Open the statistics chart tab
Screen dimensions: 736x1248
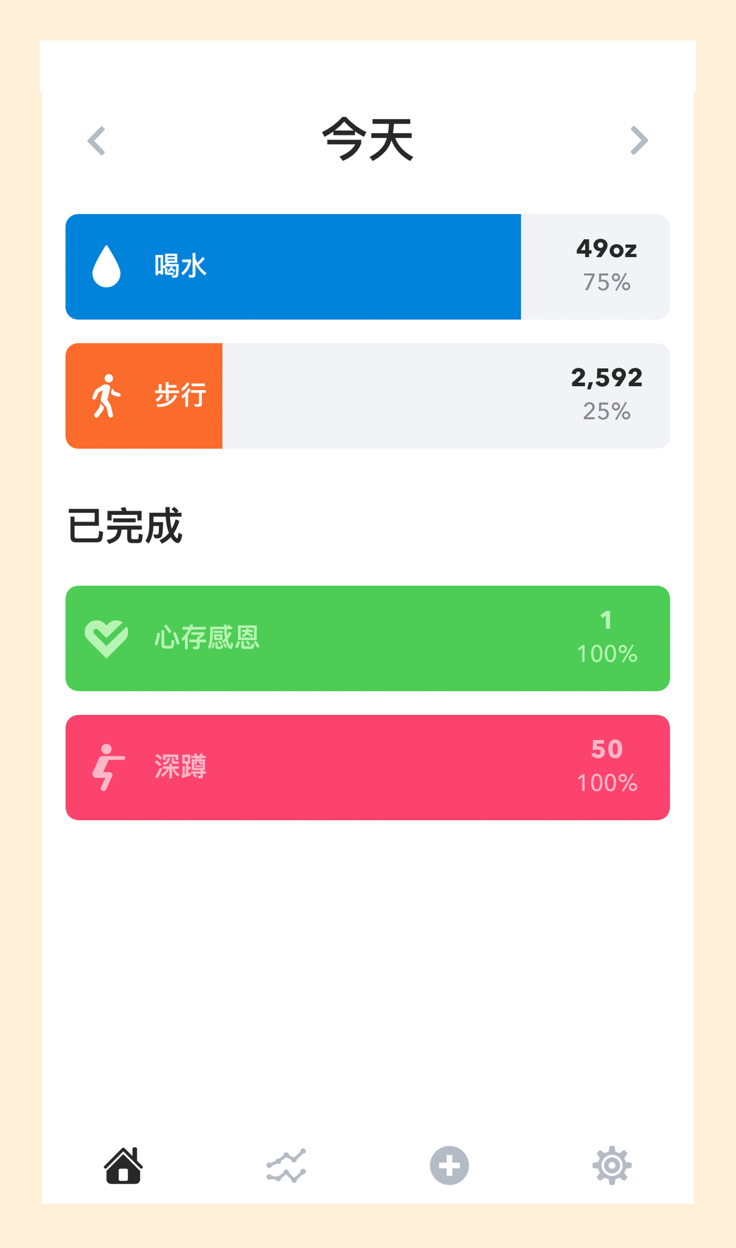[286, 1166]
